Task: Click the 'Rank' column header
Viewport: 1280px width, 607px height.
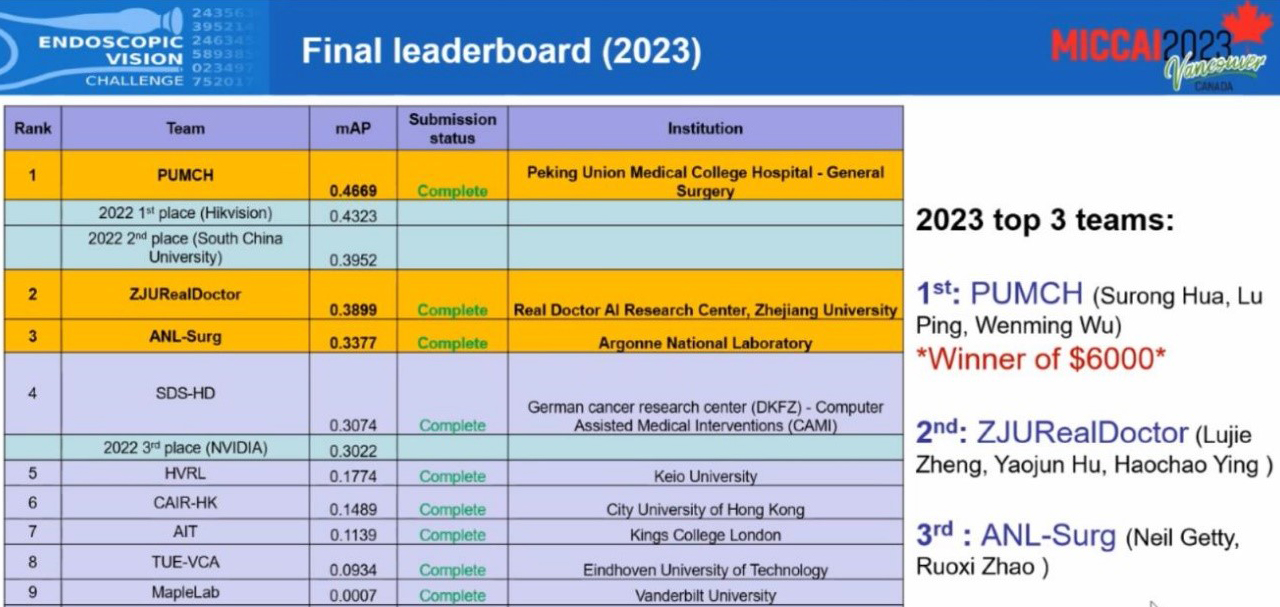Action: tap(33, 128)
